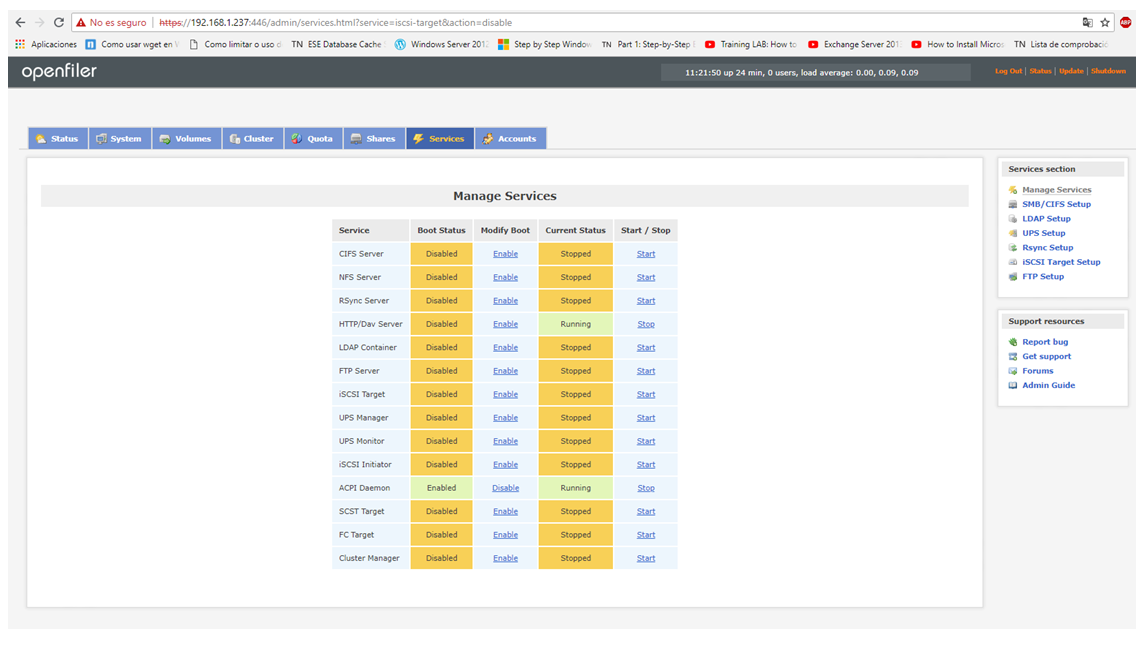Image resolution: width=1142 pixels, height=645 pixels.
Task: Stop the HTTP/Dav Server service
Action: [646, 324]
